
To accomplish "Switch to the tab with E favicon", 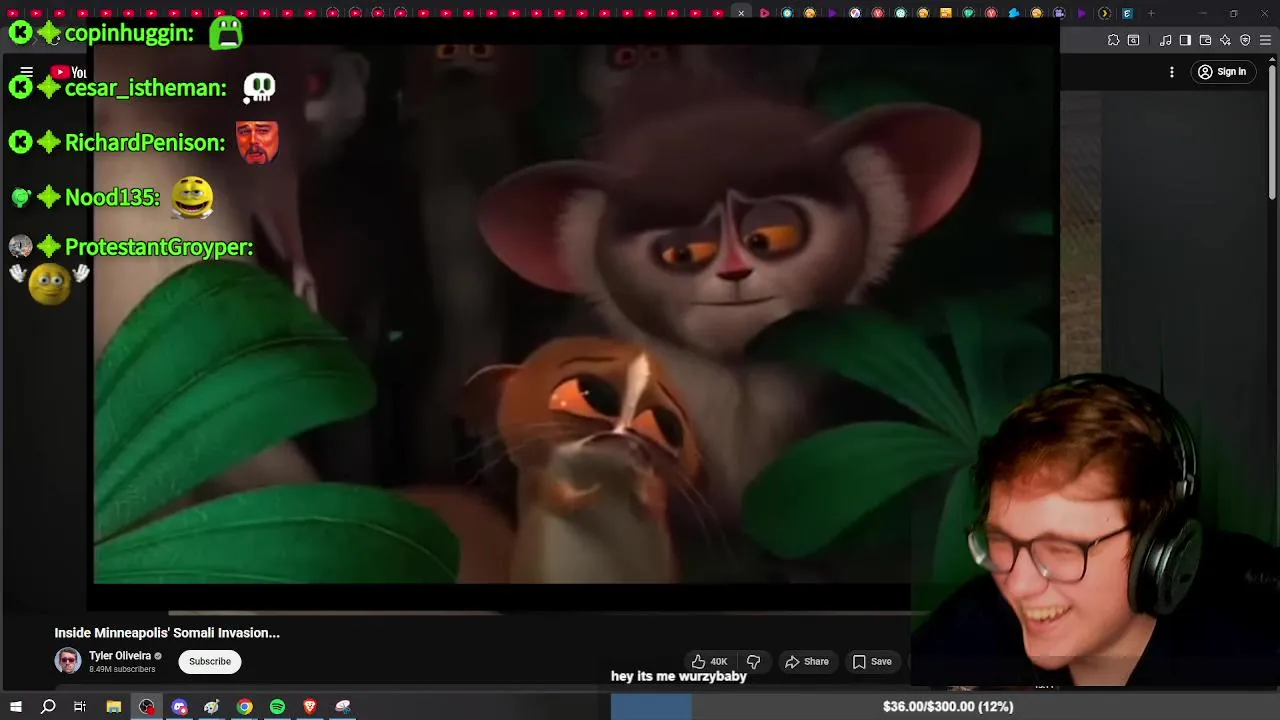I will [1127, 13].
